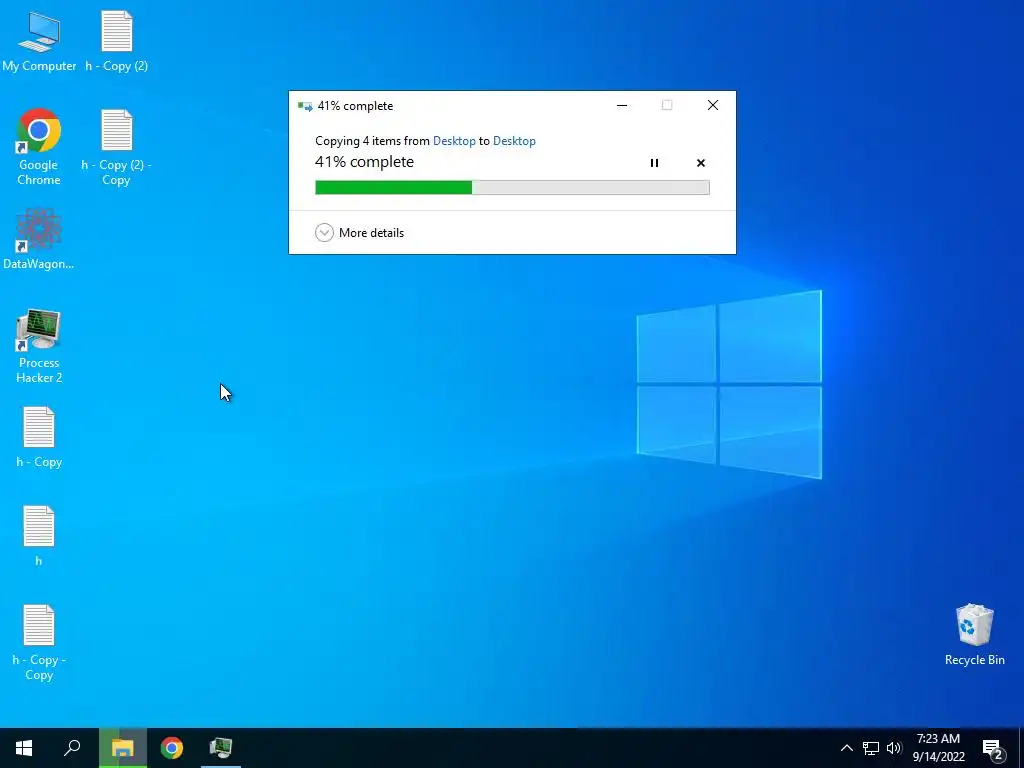Viewport: 1024px width, 768px height.
Task: Cancel the copy with the small X
Action: 701,163
